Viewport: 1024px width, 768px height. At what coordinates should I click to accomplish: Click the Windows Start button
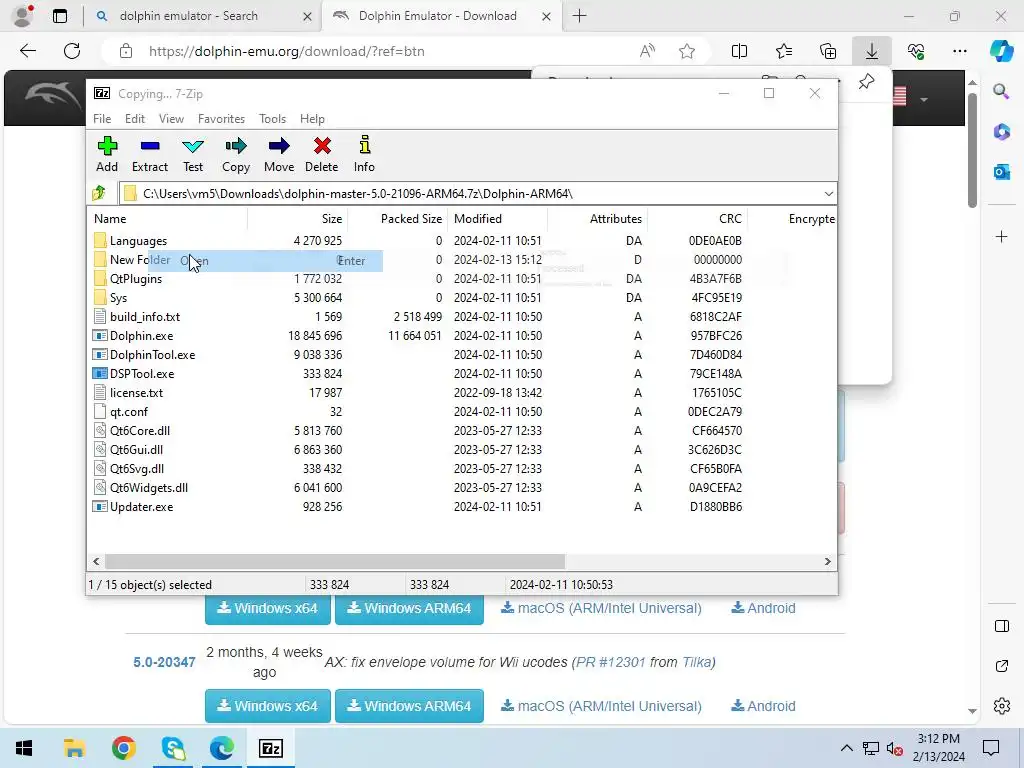(x=24, y=748)
